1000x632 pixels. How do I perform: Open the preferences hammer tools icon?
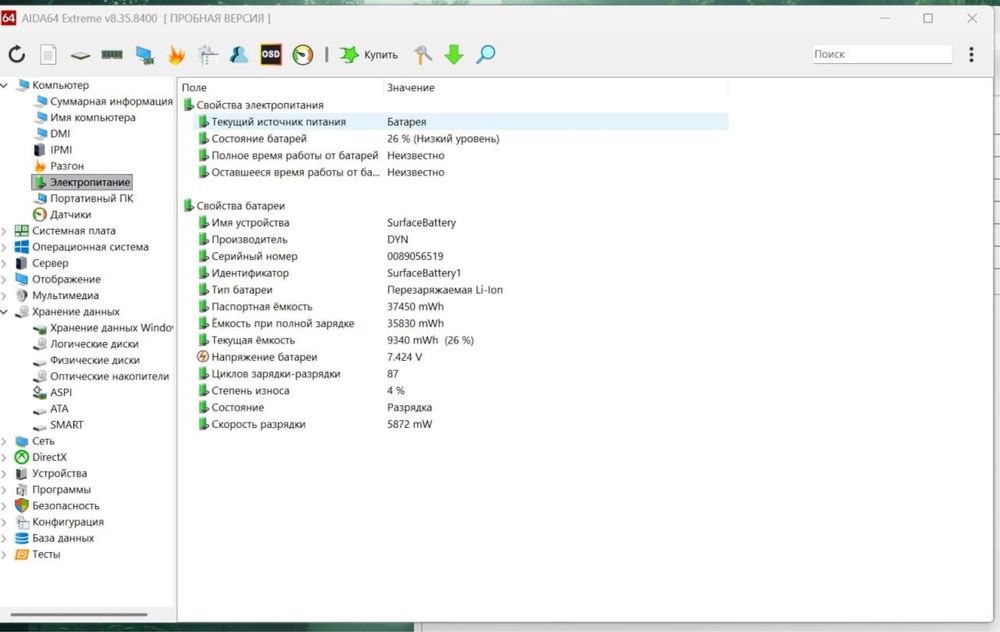[422, 55]
